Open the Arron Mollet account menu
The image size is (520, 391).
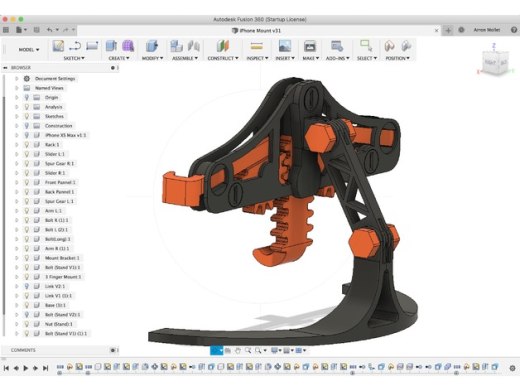[487, 30]
